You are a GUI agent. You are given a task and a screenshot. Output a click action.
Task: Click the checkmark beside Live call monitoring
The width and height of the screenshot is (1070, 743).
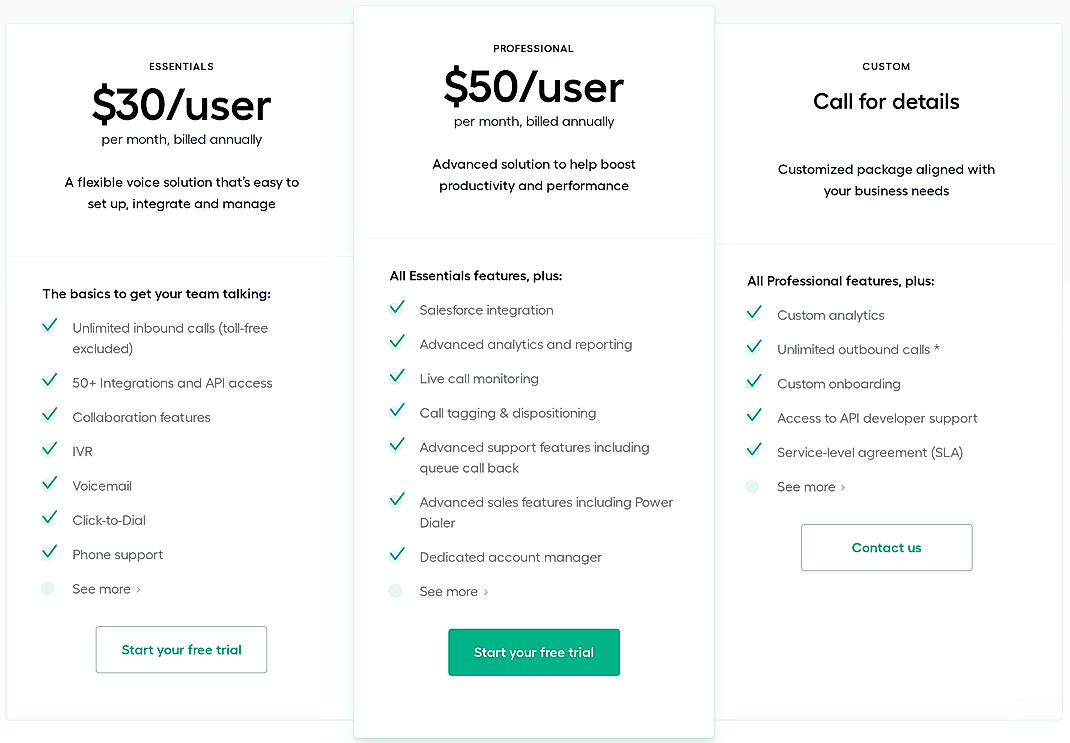(397, 377)
